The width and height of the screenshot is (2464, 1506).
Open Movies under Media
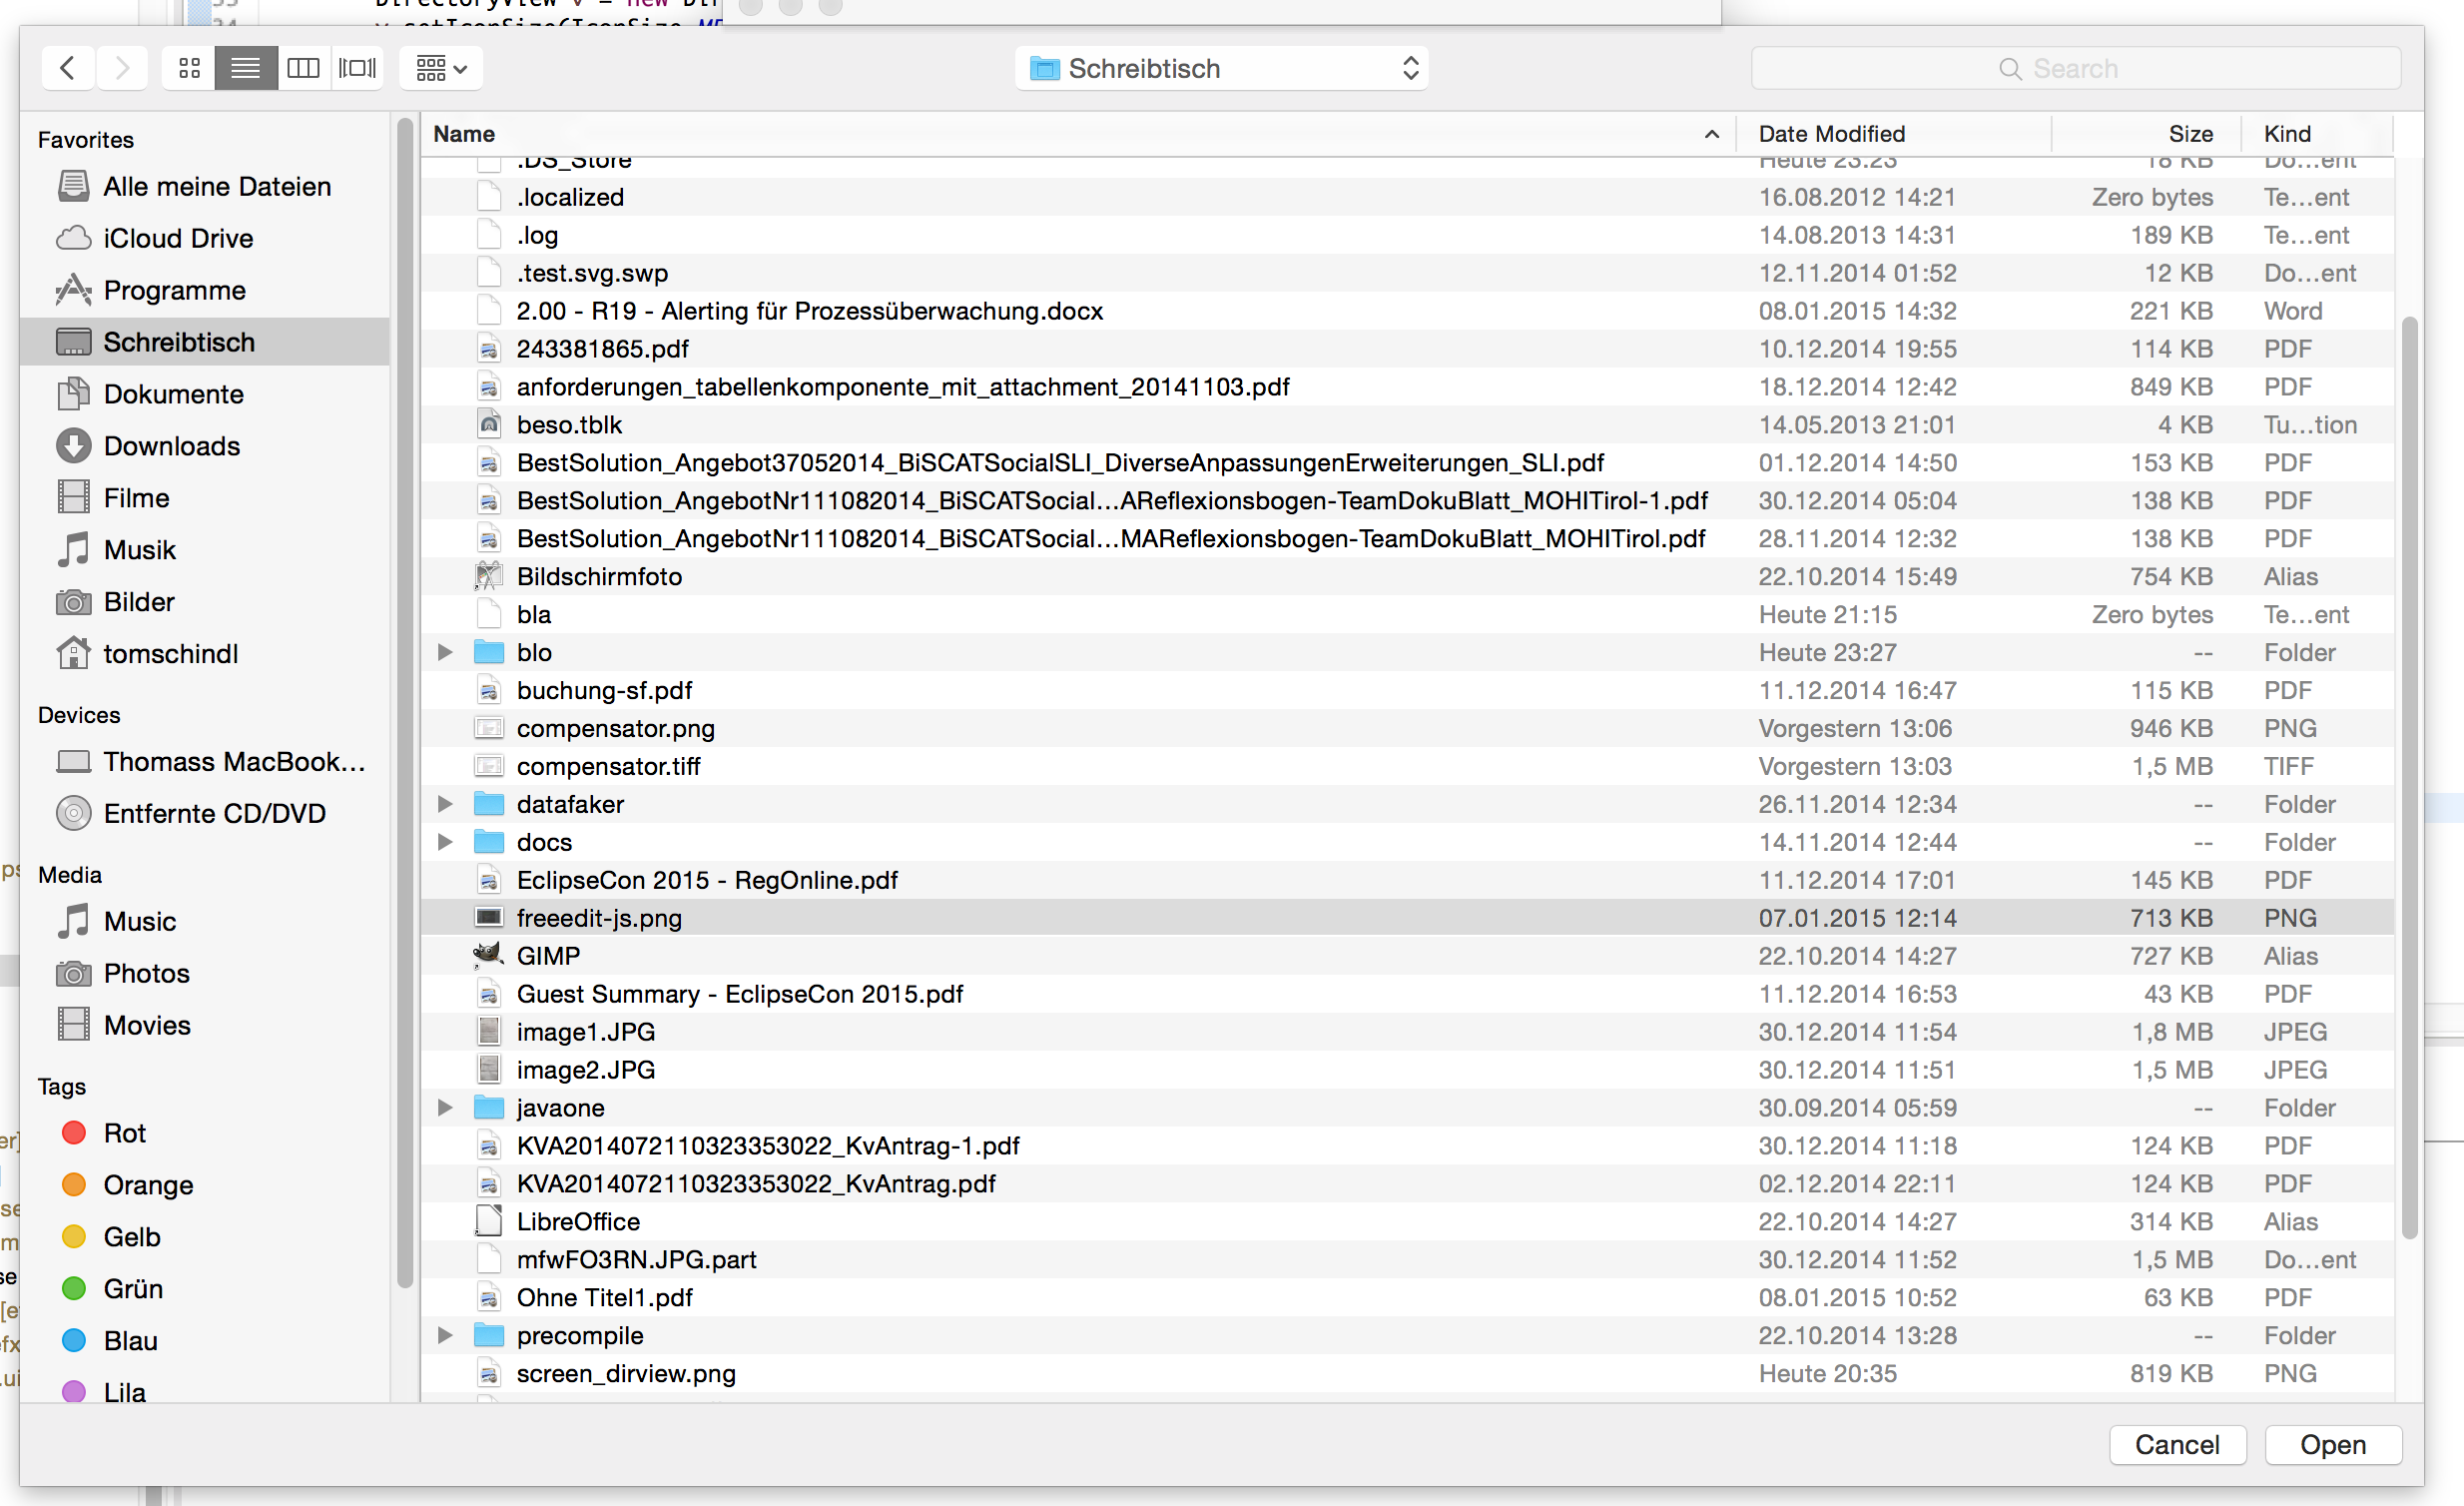(205, 1025)
